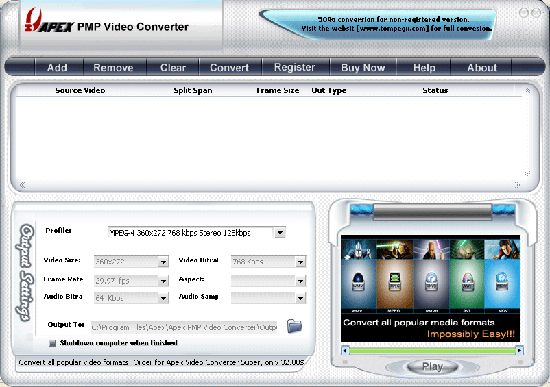The image size is (550, 387).
Task: Click the left arrow on preview seek bar
Action: (346, 350)
